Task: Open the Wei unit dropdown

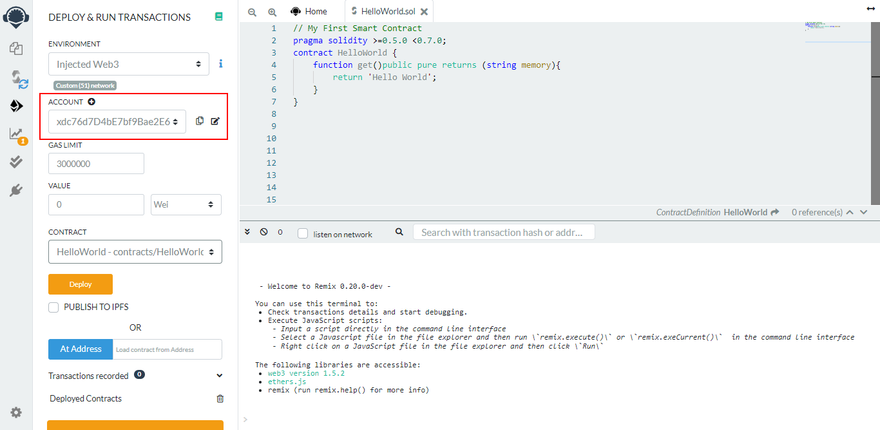Action: click(x=186, y=204)
